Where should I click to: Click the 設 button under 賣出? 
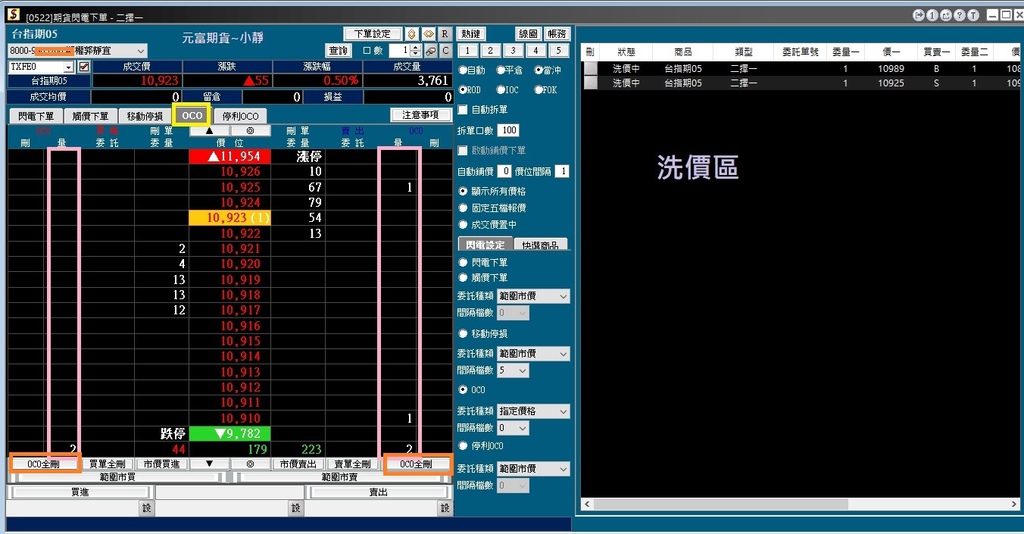pyautogui.click(x=445, y=508)
